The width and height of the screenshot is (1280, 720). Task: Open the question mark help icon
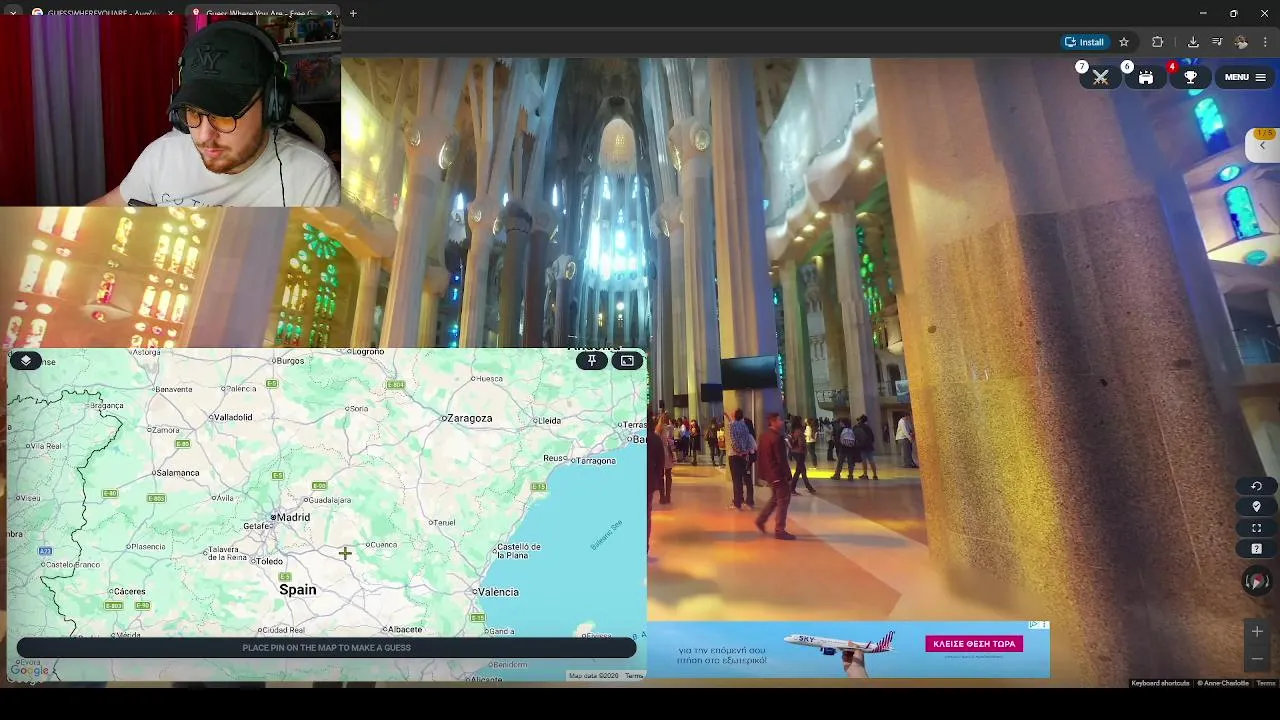click(x=1257, y=549)
